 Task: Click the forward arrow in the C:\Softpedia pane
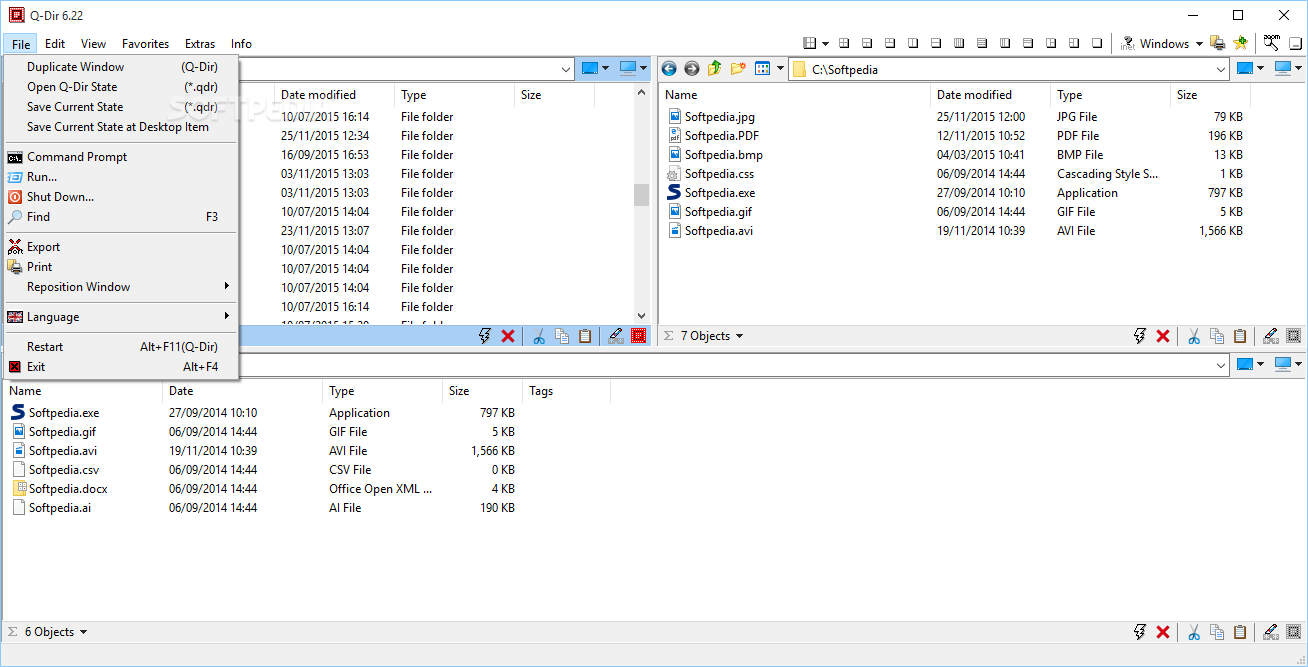(x=691, y=69)
